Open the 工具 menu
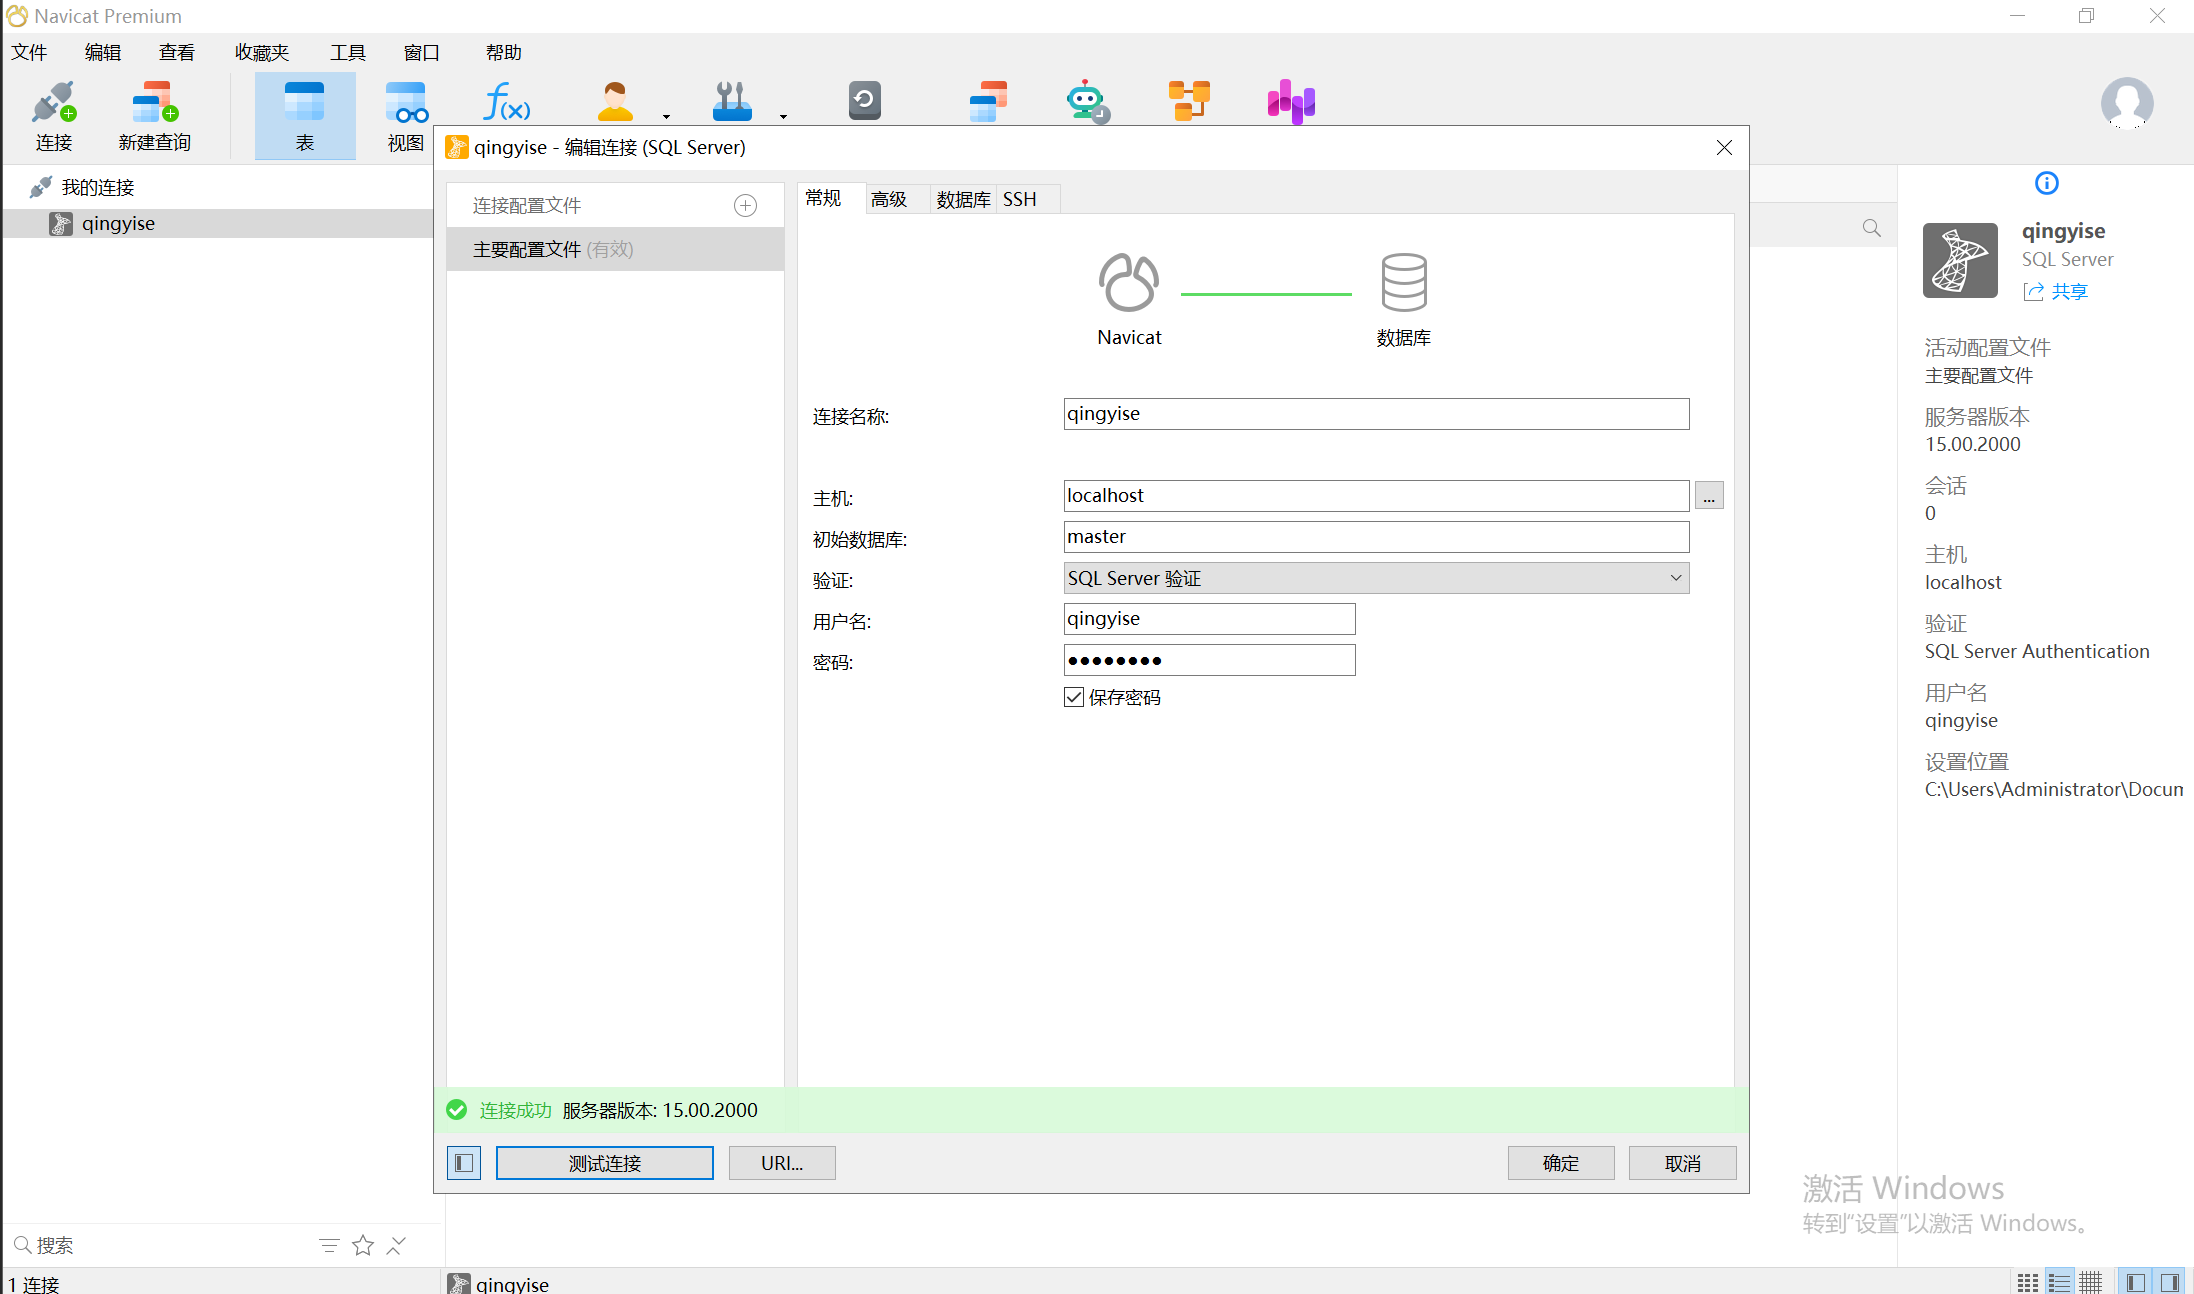The height and width of the screenshot is (1294, 2194). [x=348, y=52]
